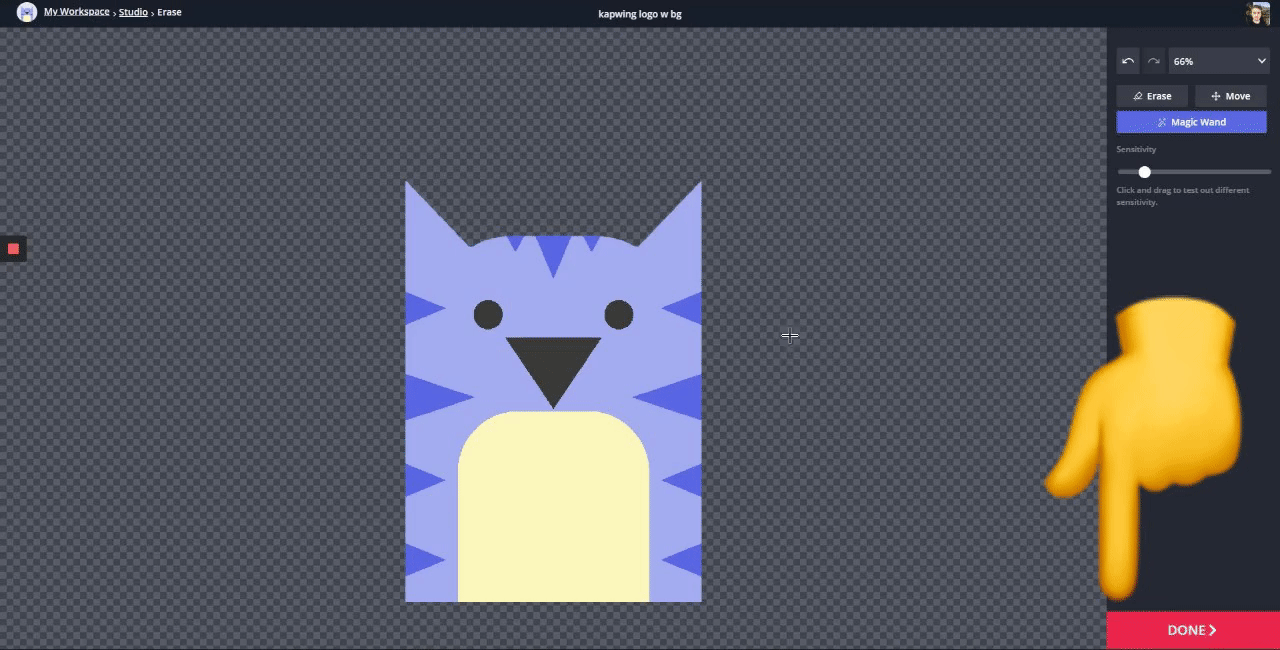Click the red square on the left edge

pos(13,249)
